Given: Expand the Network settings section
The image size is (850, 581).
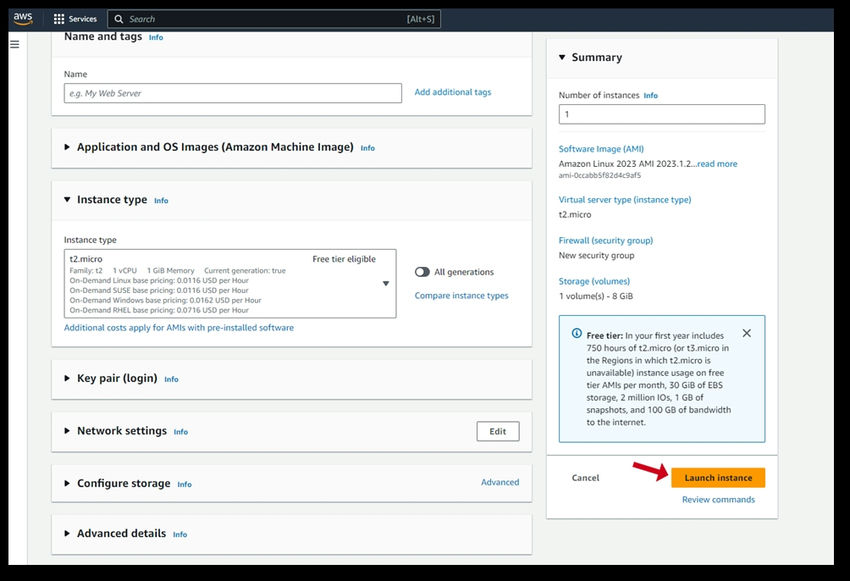Looking at the screenshot, I should pos(67,431).
